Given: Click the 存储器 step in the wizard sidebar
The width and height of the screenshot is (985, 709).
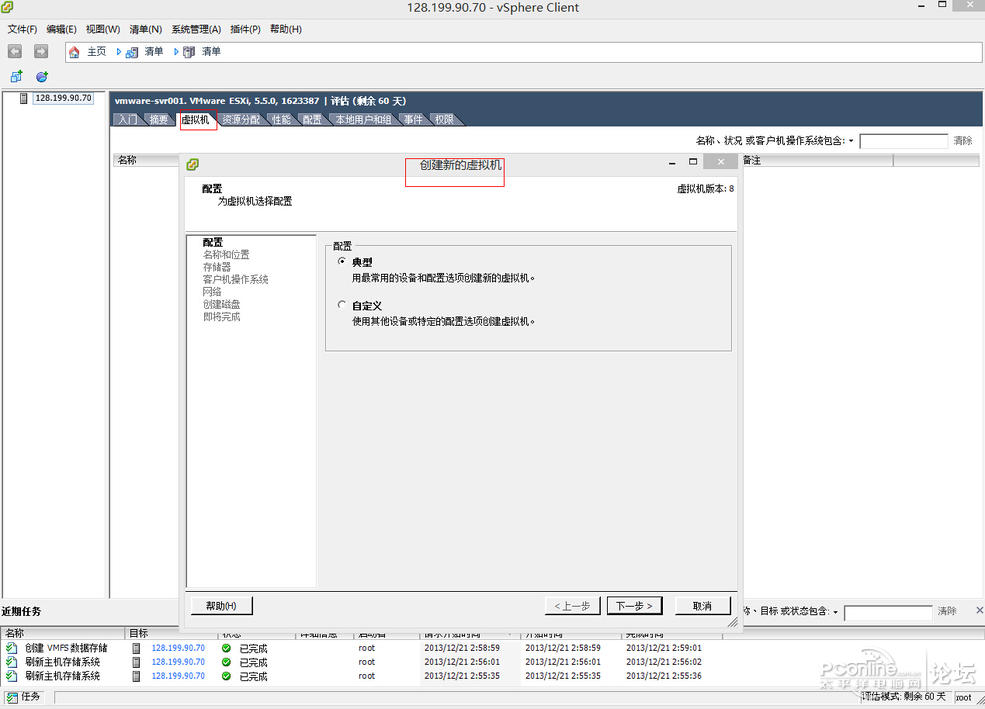Looking at the screenshot, I should 217,267.
